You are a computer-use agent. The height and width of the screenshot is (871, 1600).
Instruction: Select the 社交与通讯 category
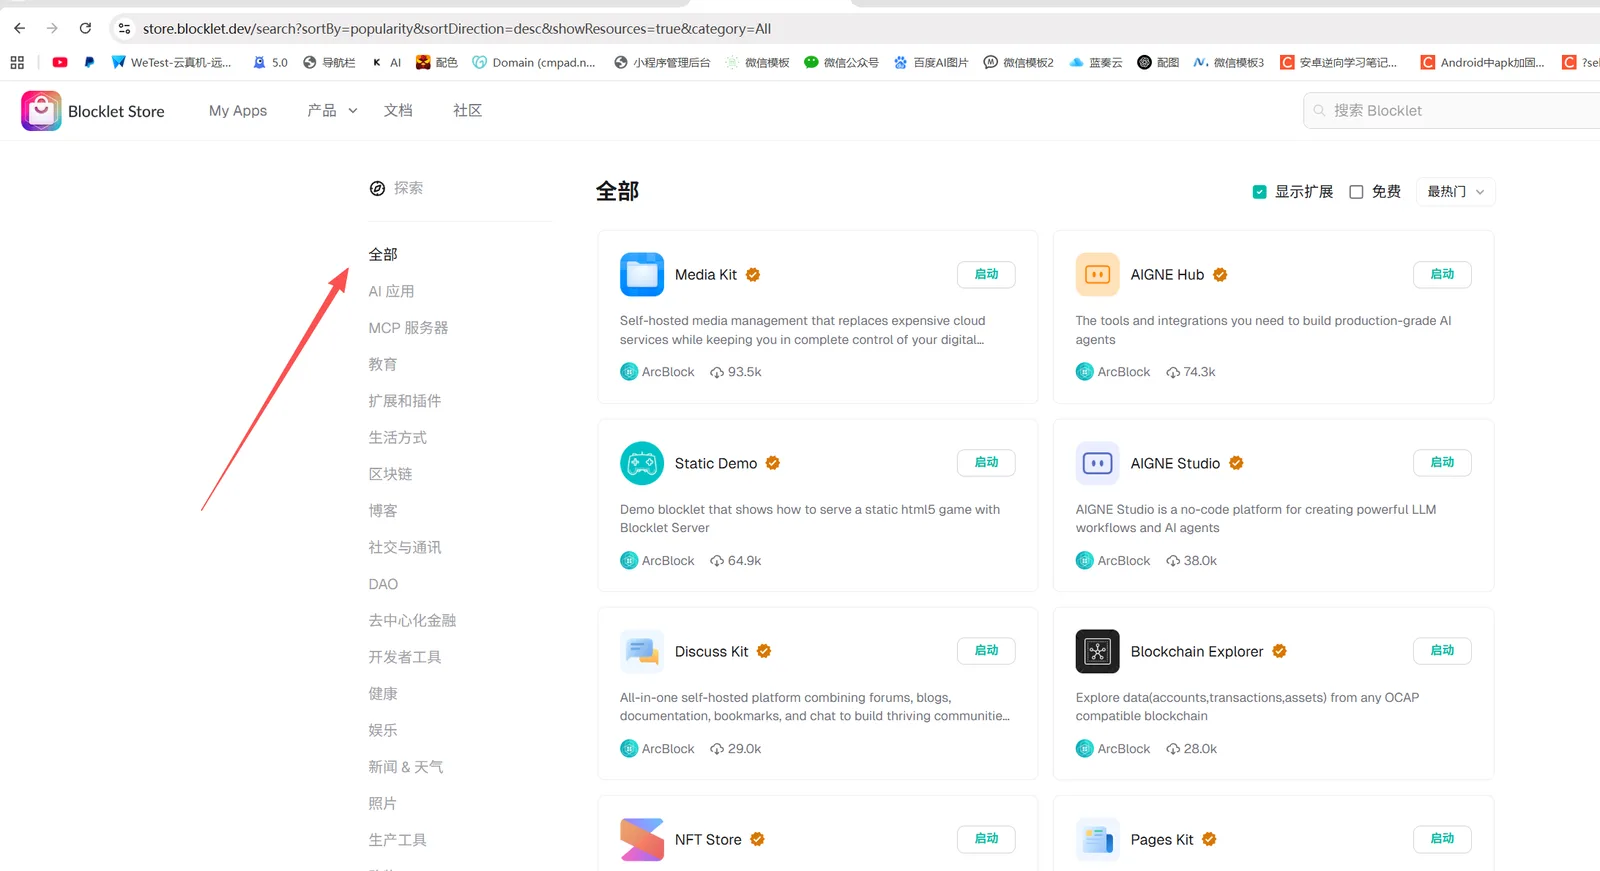405,548
